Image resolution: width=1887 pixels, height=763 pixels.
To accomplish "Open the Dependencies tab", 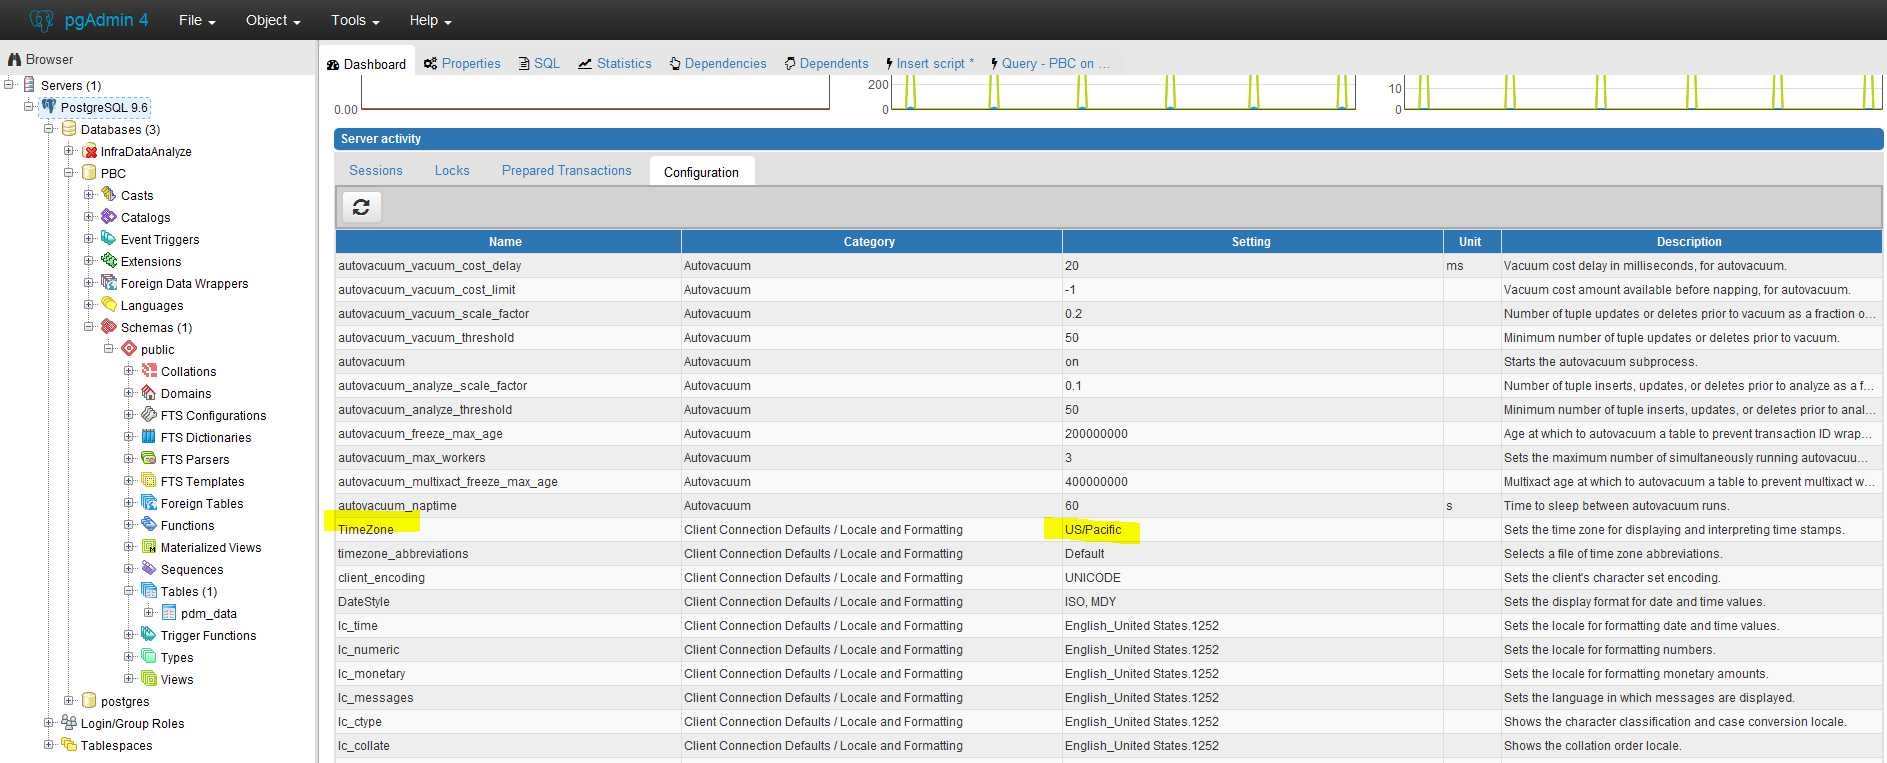I will (x=718, y=63).
